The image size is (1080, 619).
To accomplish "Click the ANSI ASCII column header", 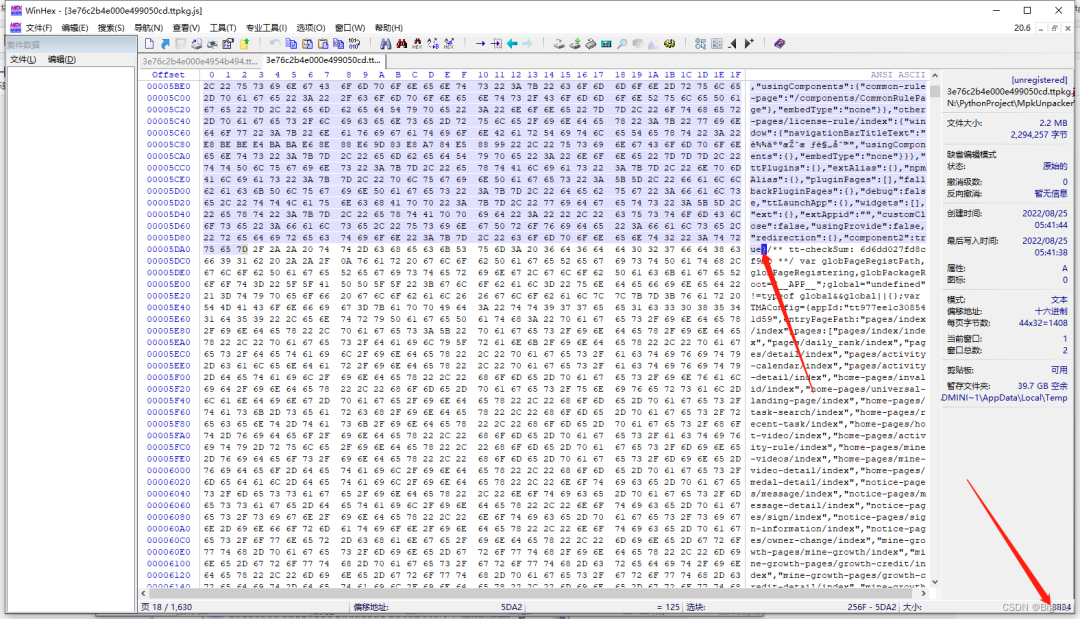I will pyautogui.click(x=897, y=74).
